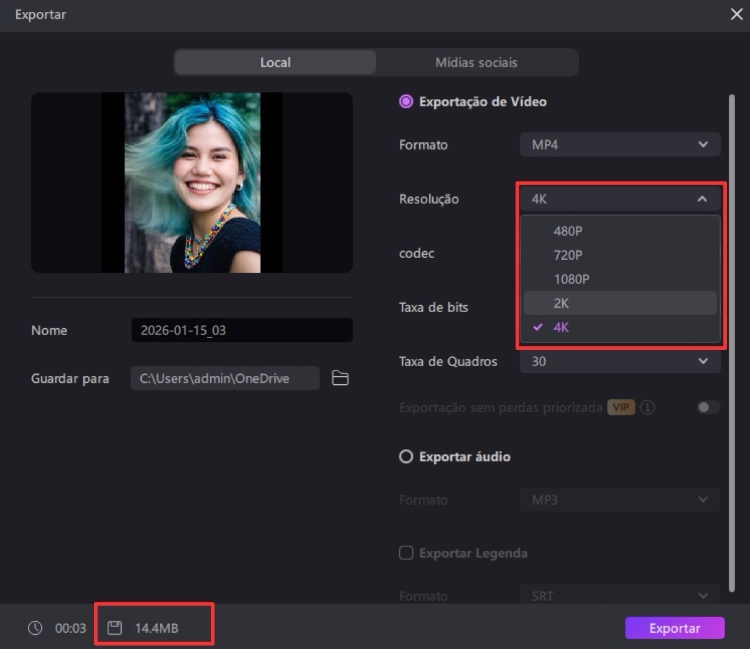Click the 00:03 duration text
The width and height of the screenshot is (750, 649).
(70, 628)
